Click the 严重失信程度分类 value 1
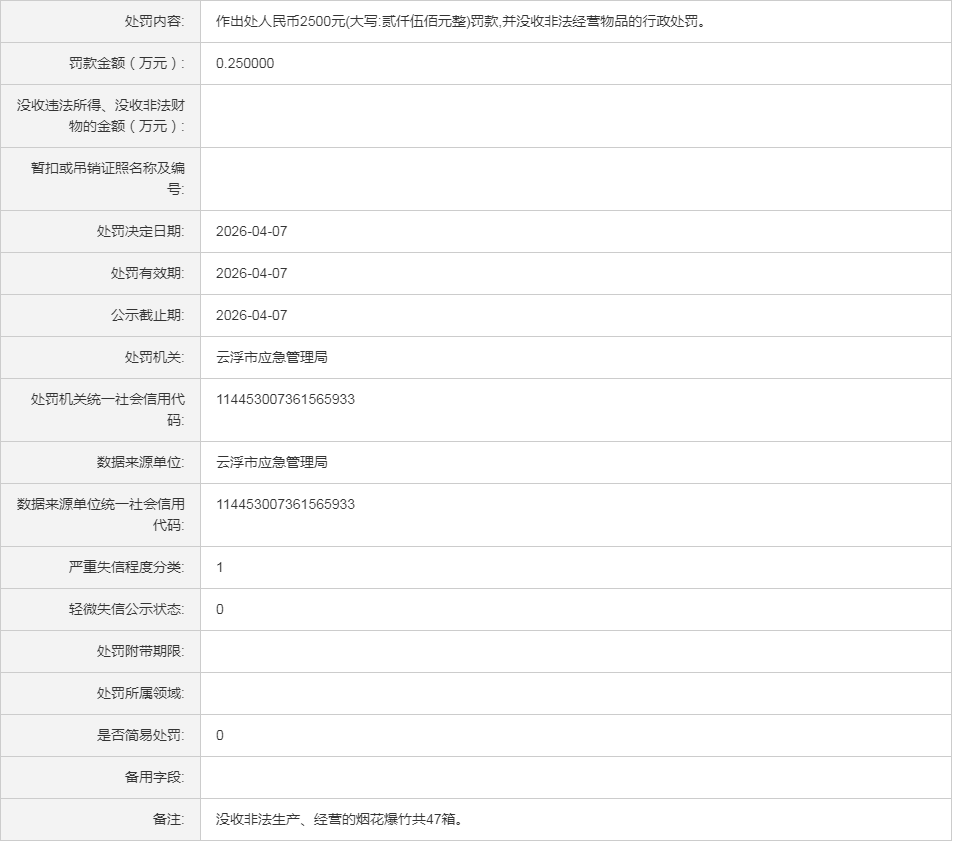 [220, 567]
